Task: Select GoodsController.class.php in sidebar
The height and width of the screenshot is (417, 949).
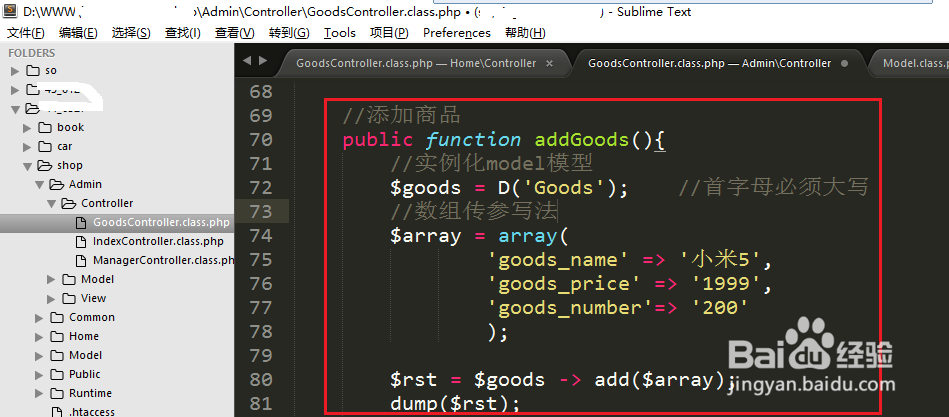Action: tap(117, 222)
